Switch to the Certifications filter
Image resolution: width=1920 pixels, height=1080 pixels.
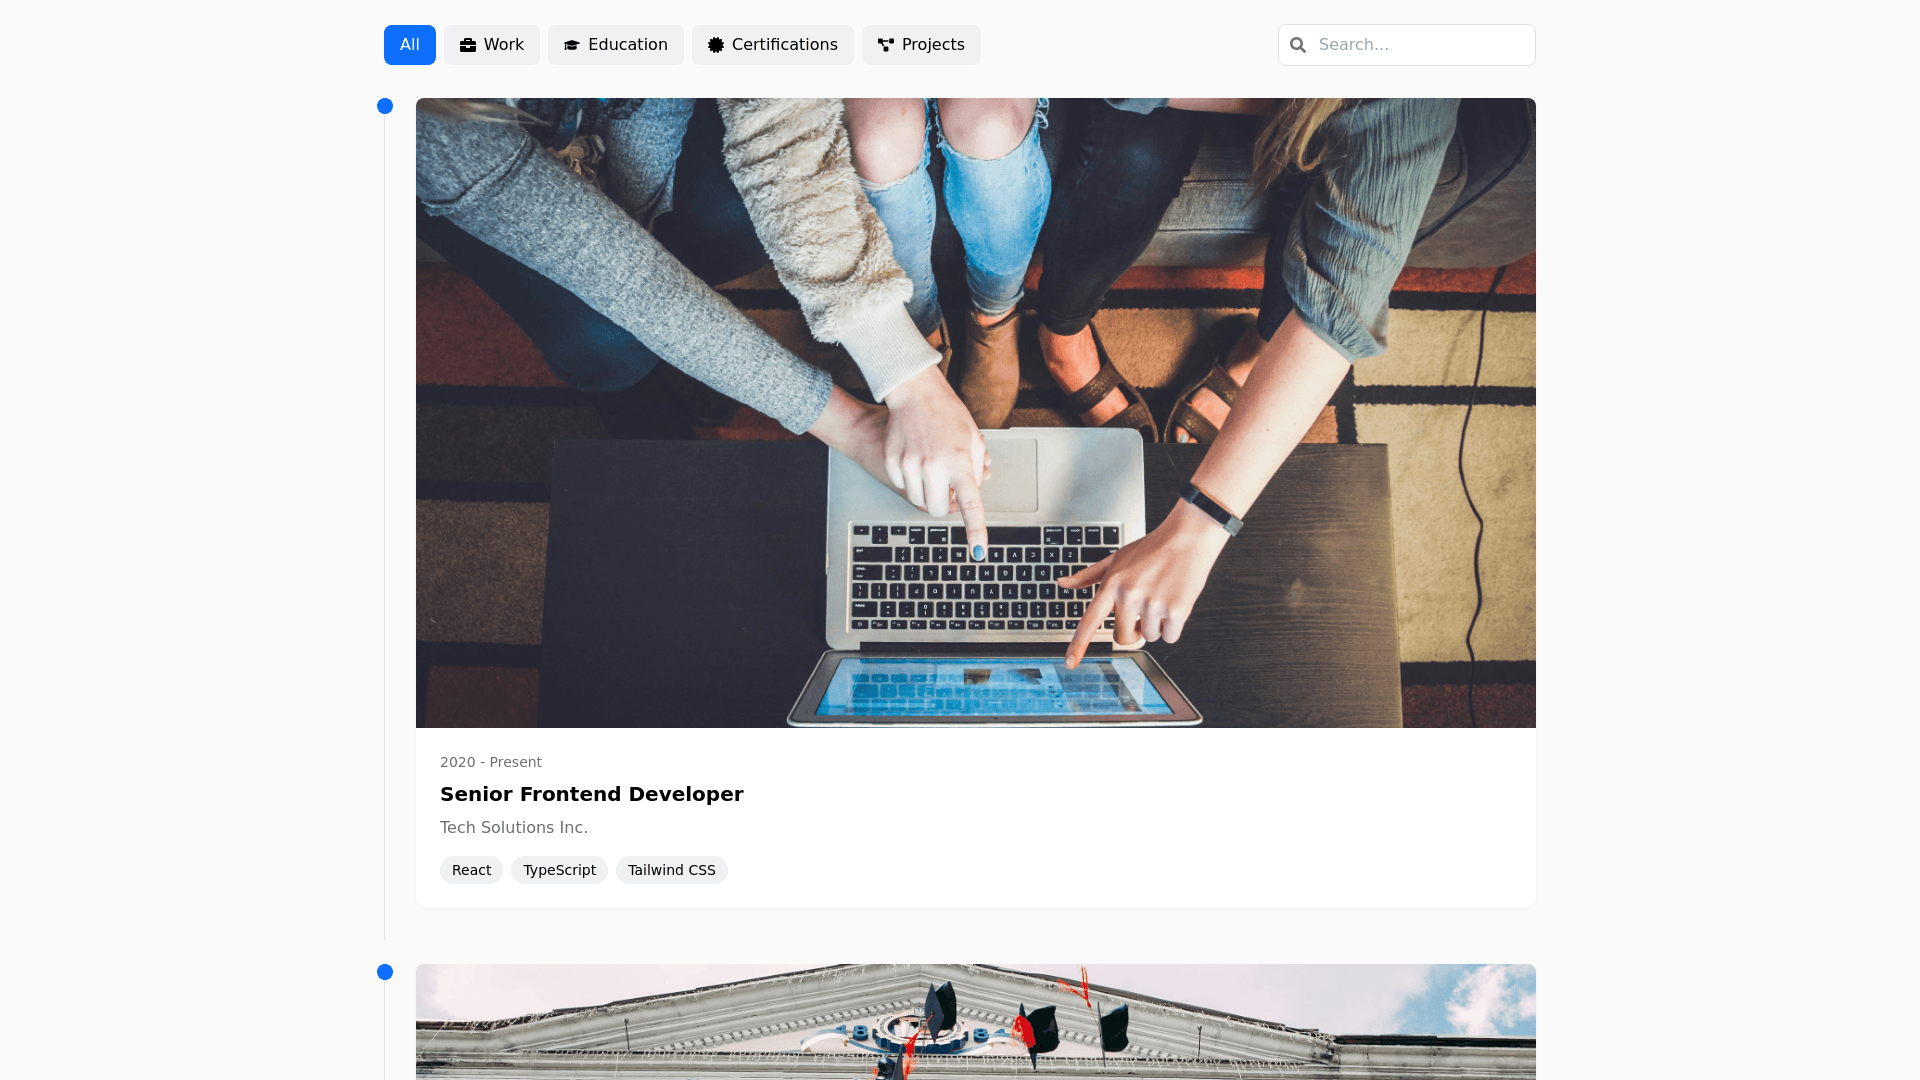(772, 45)
